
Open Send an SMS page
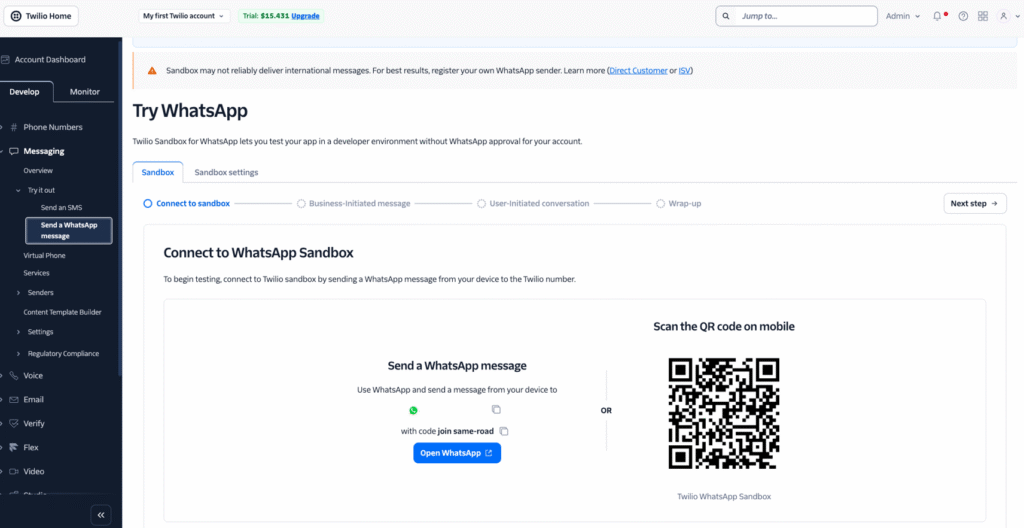pos(61,208)
